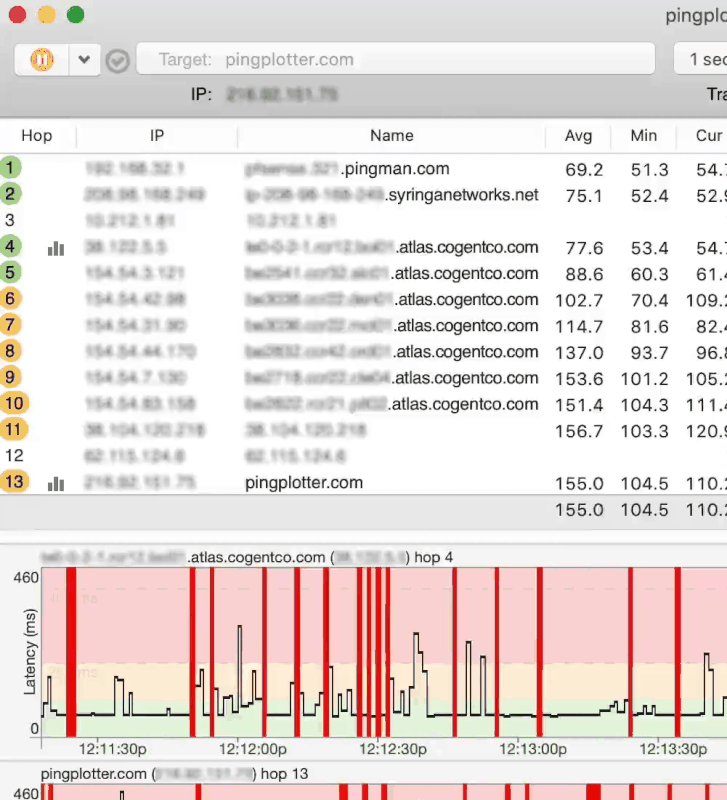Sort by the Min column header
The image size is (727, 800).
[x=644, y=136]
